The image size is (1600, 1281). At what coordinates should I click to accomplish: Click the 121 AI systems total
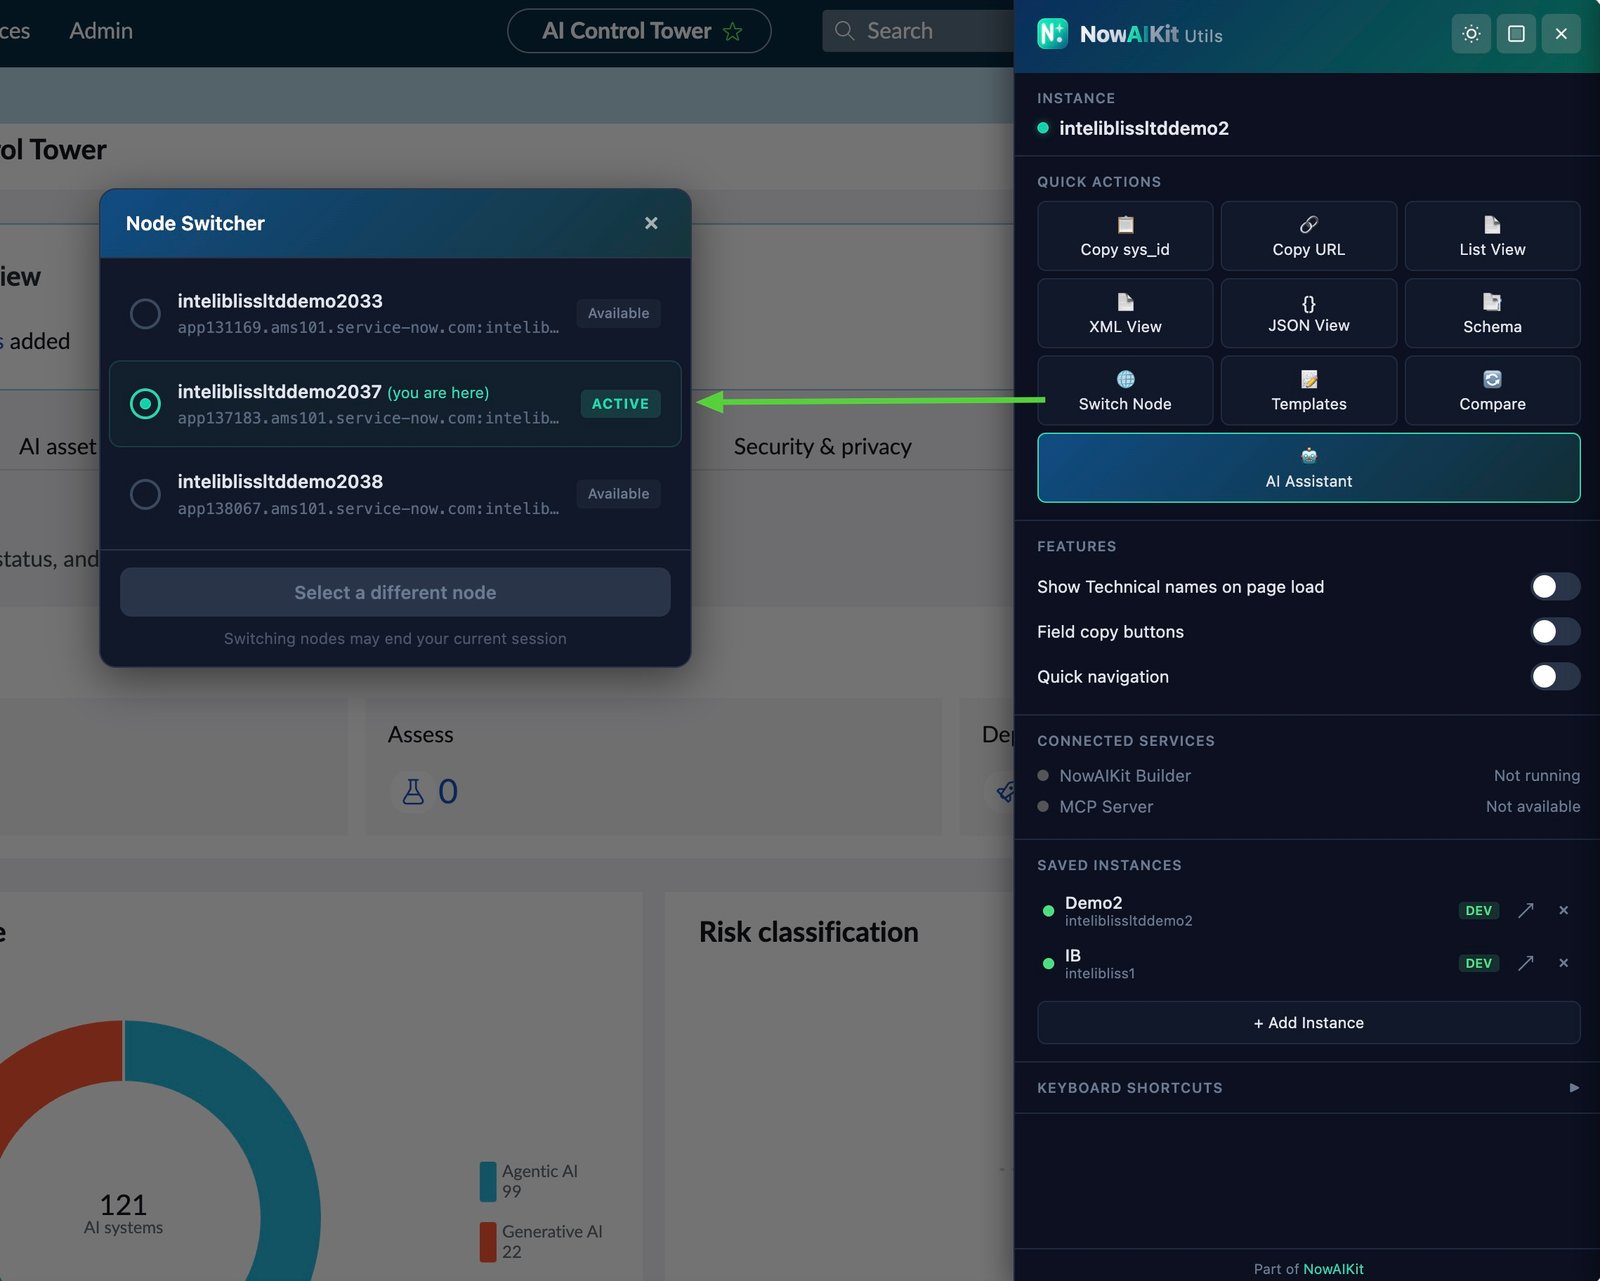(x=123, y=1213)
